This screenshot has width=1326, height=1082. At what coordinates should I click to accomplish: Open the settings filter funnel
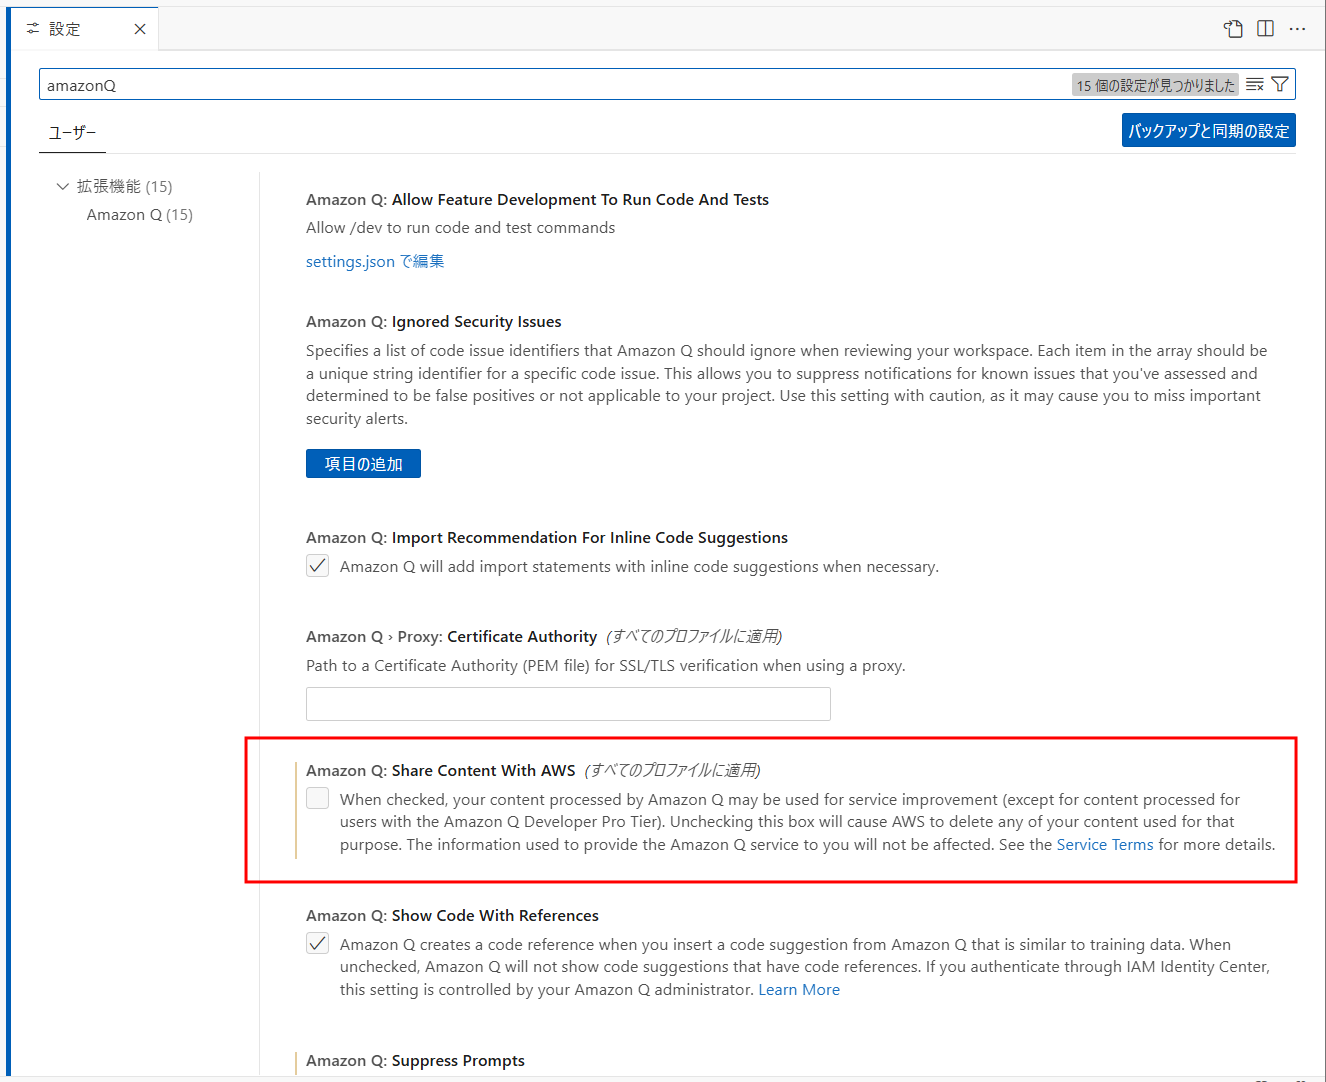coord(1280,85)
